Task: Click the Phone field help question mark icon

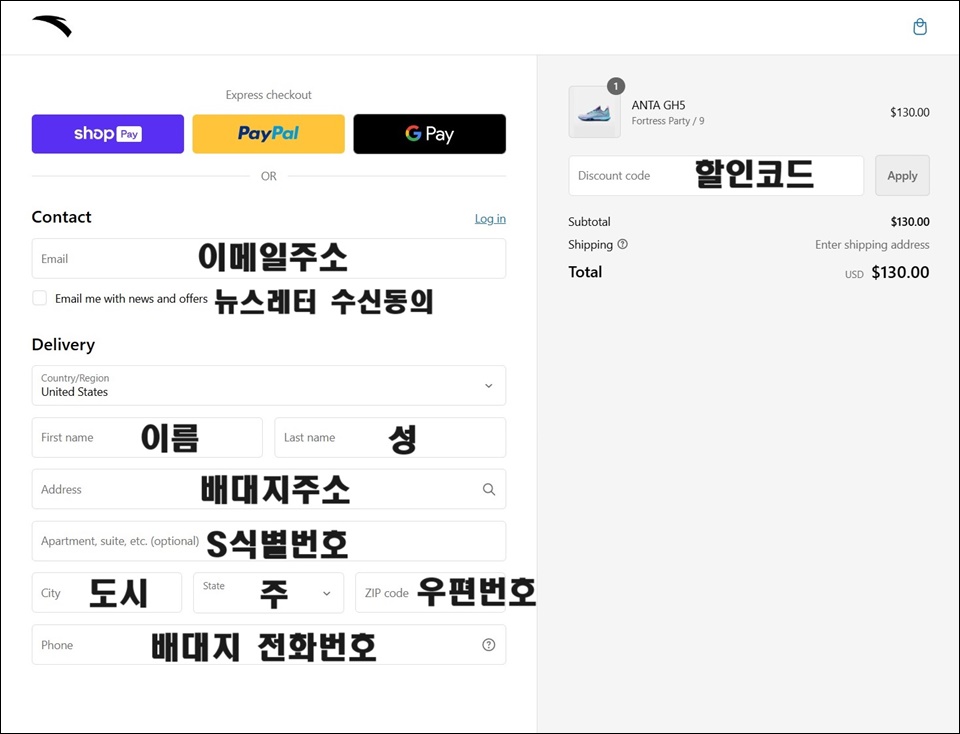Action: (x=489, y=645)
